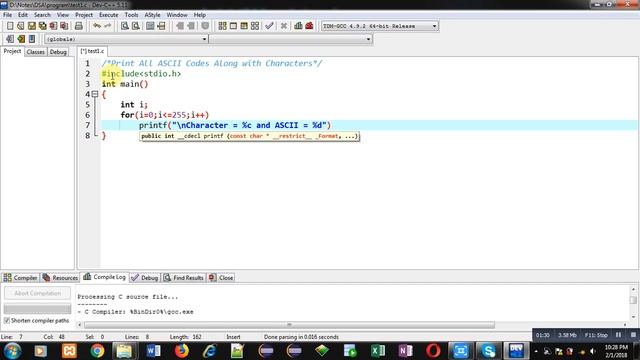Compile the program with Compile icon

click(x=222, y=26)
